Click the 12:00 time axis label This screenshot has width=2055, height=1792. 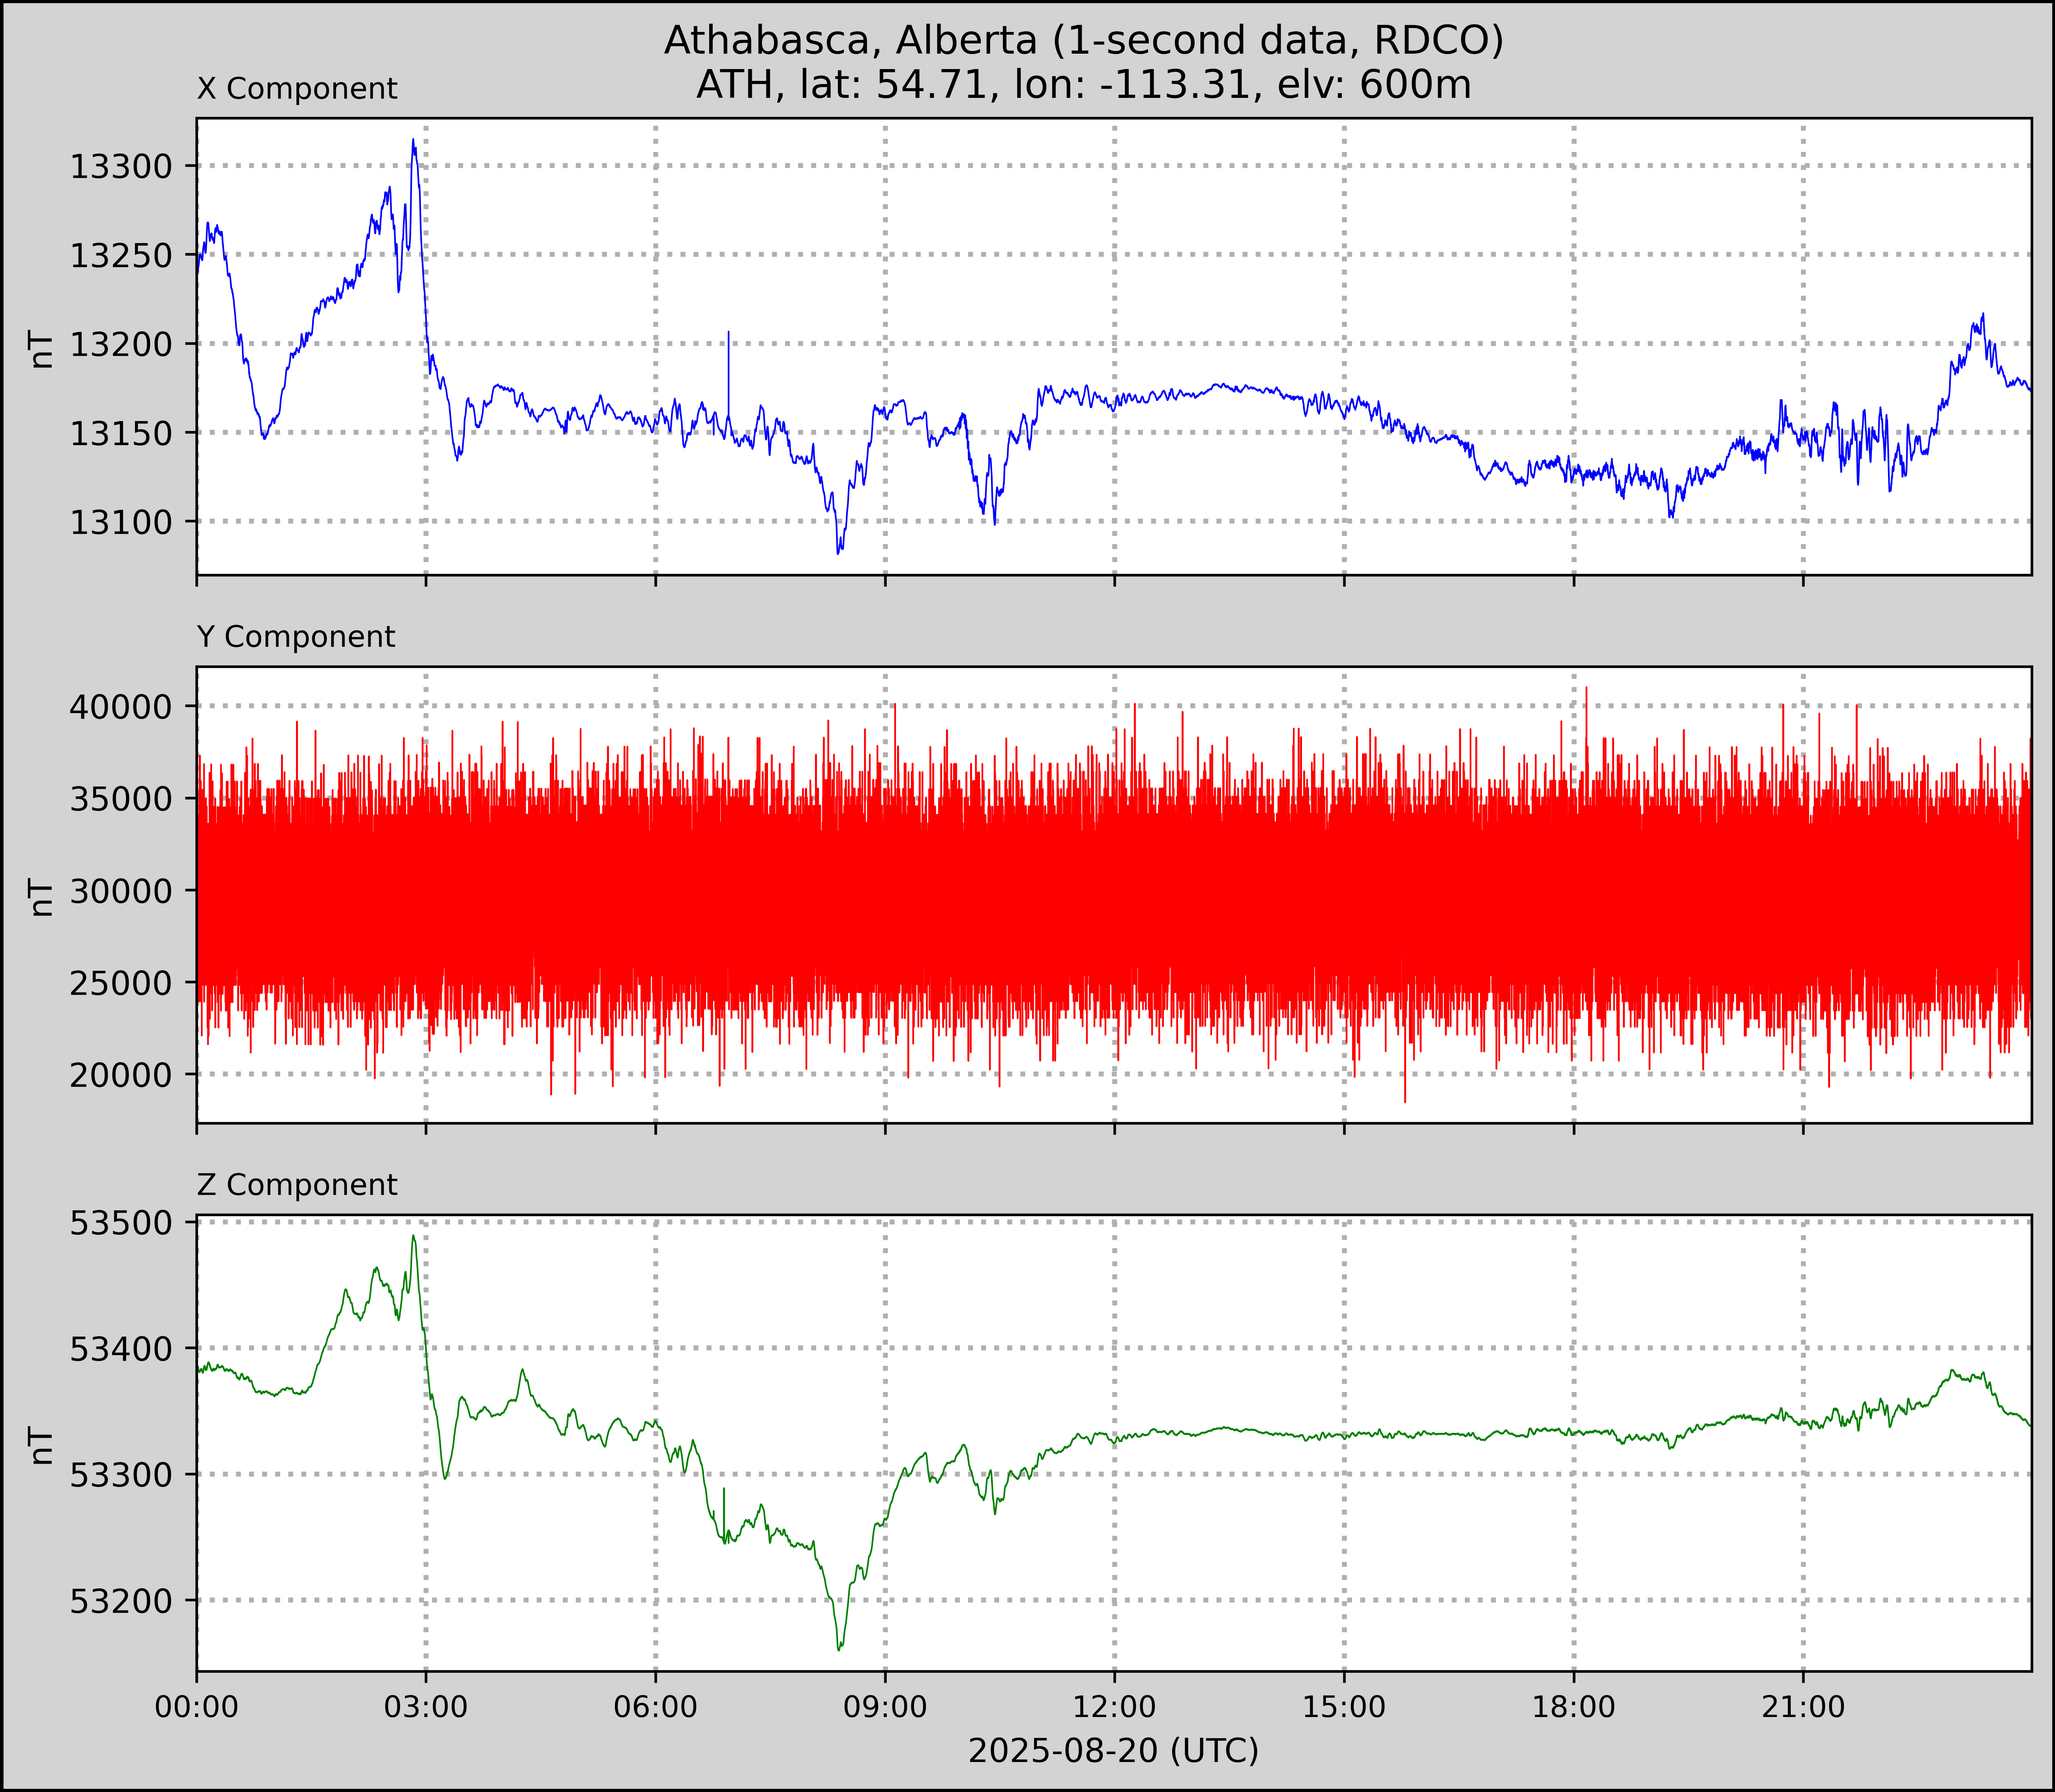click(1114, 1706)
